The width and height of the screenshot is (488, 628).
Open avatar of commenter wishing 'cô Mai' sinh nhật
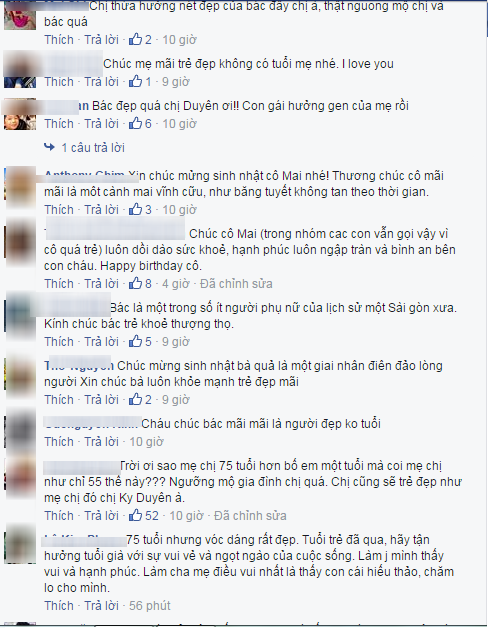click(20, 184)
